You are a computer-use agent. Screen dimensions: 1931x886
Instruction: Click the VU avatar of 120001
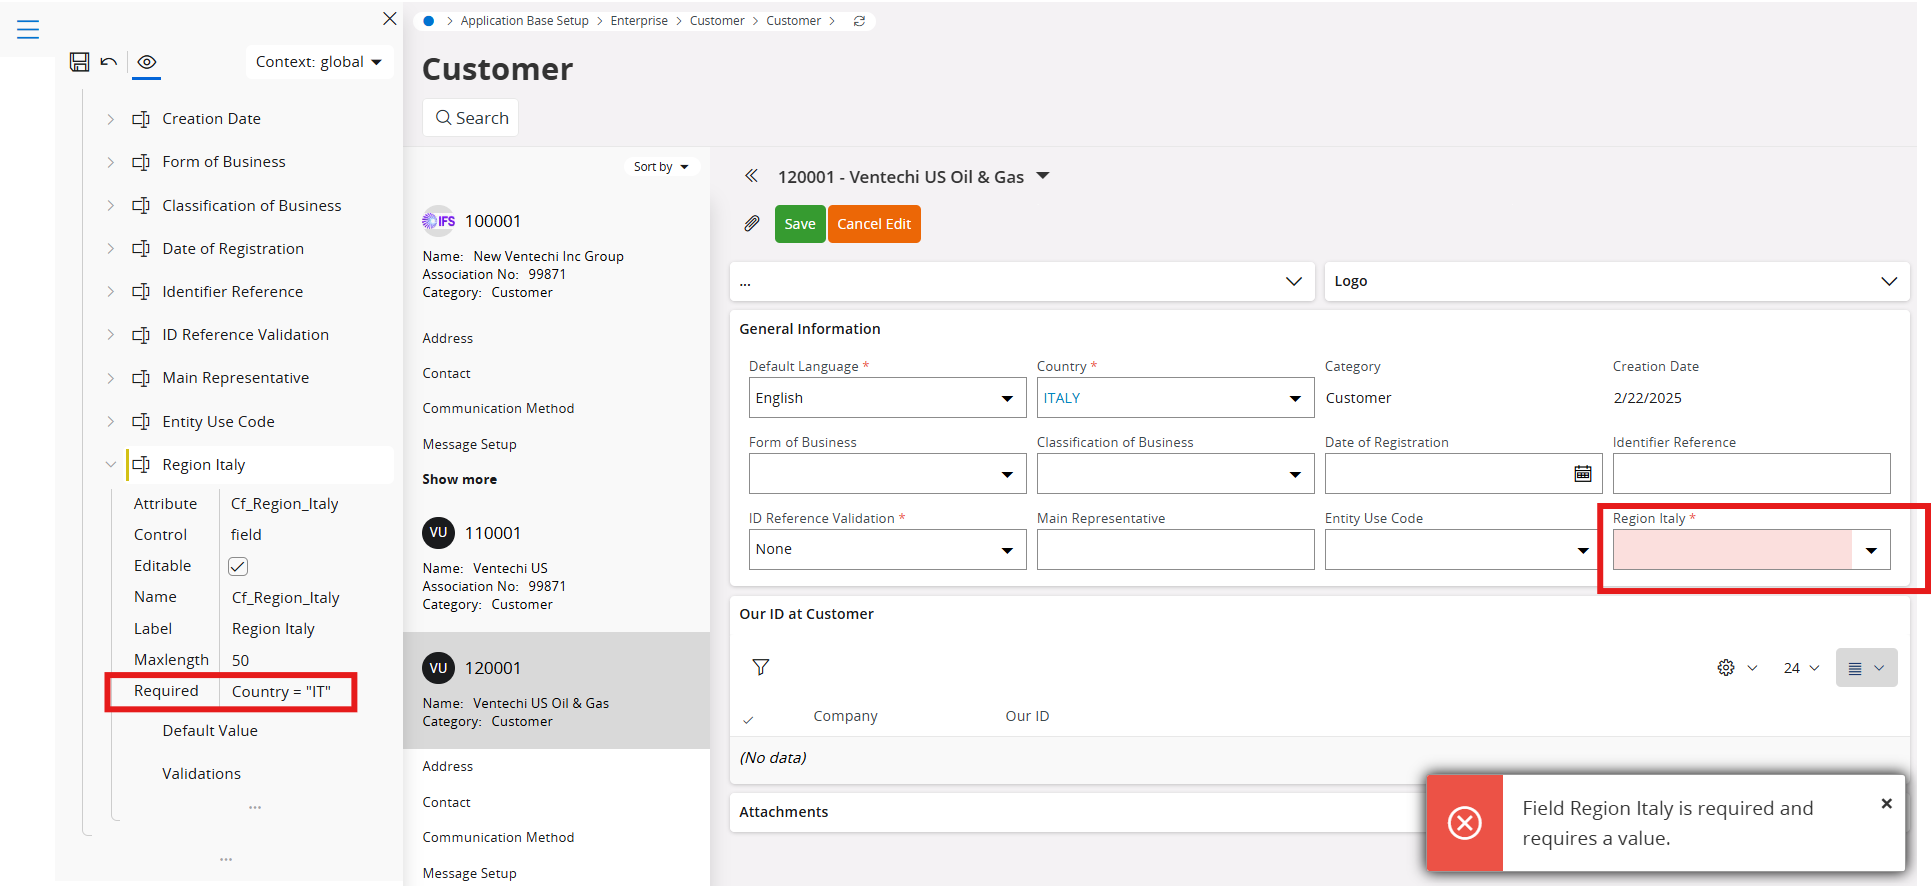[439, 668]
